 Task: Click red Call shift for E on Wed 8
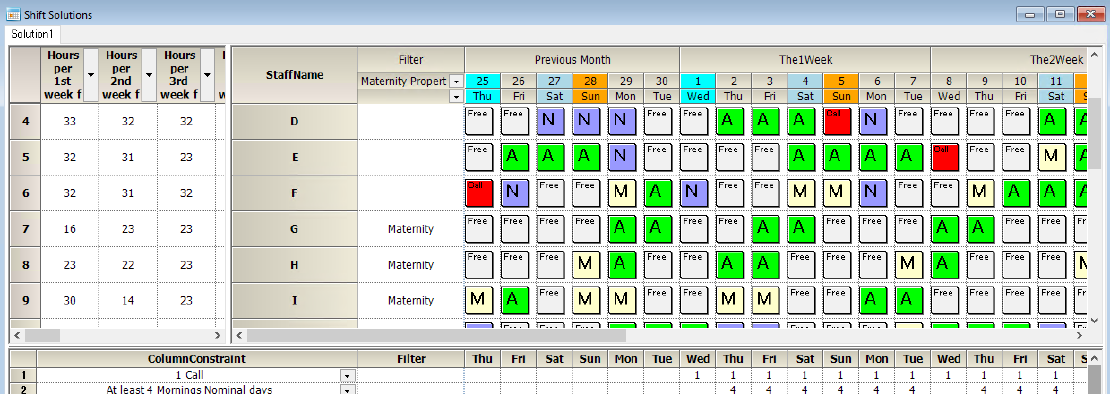[946, 157]
